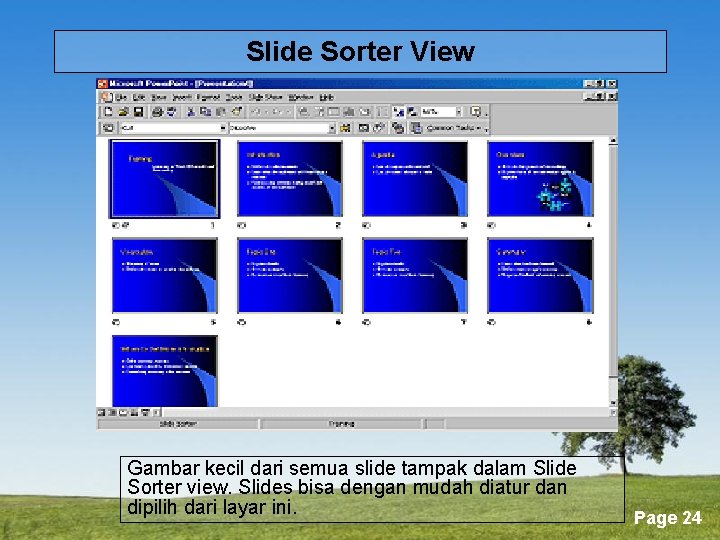Select the Vocabulary slide thumbnail

pos(164,276)
